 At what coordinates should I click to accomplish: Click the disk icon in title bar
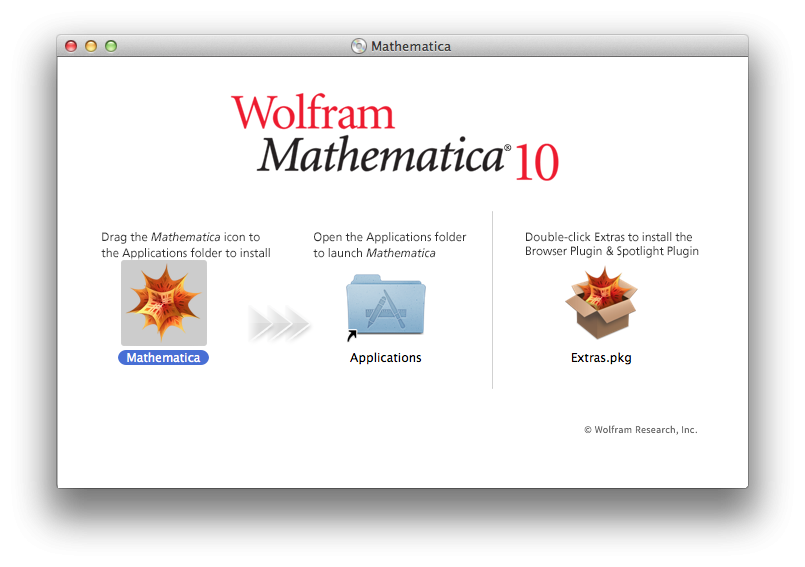358,46
